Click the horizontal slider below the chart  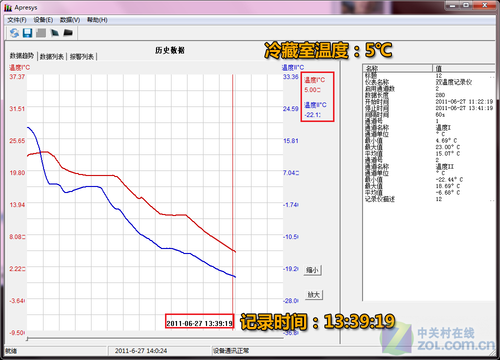click(x=155, y=339)
